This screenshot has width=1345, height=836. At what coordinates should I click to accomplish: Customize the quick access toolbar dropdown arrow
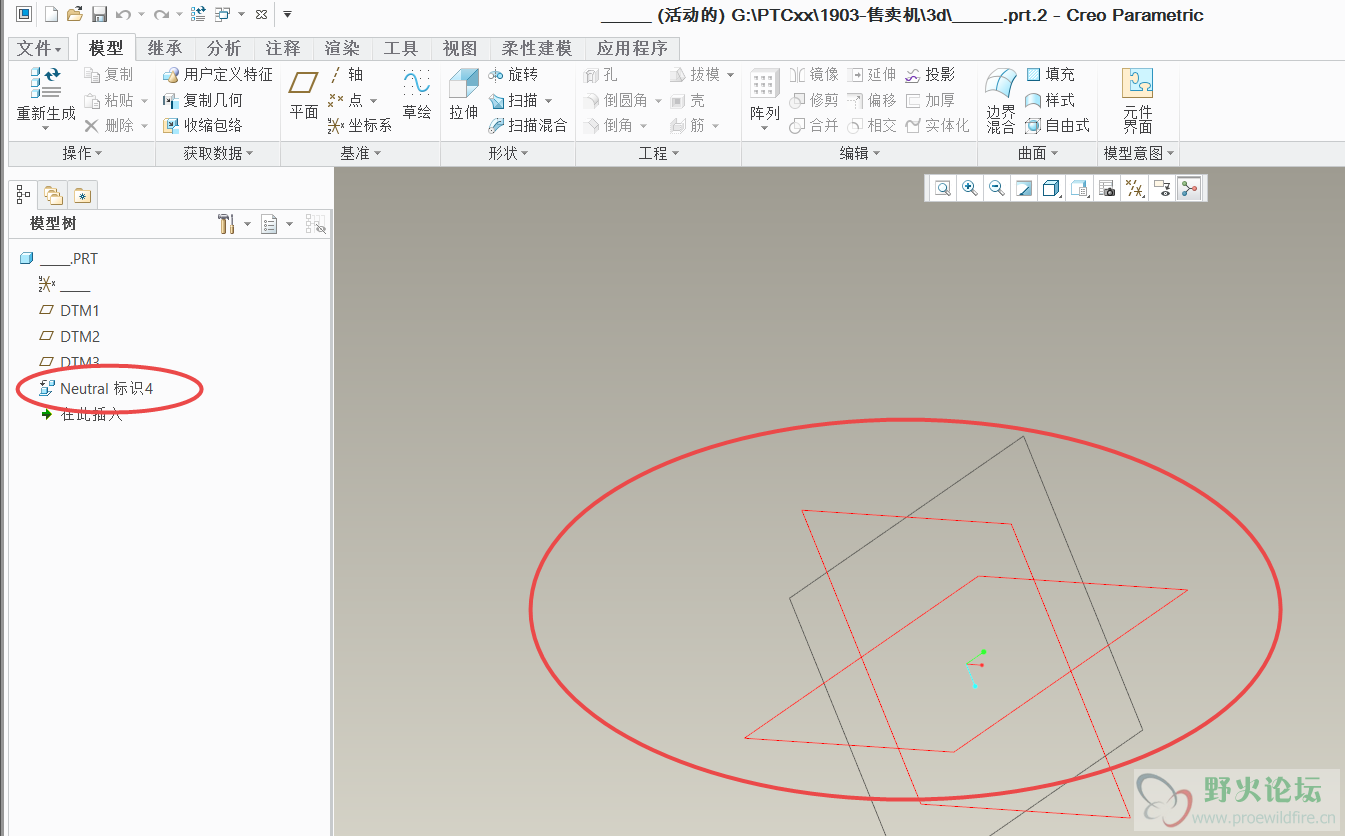coord(288,15)
